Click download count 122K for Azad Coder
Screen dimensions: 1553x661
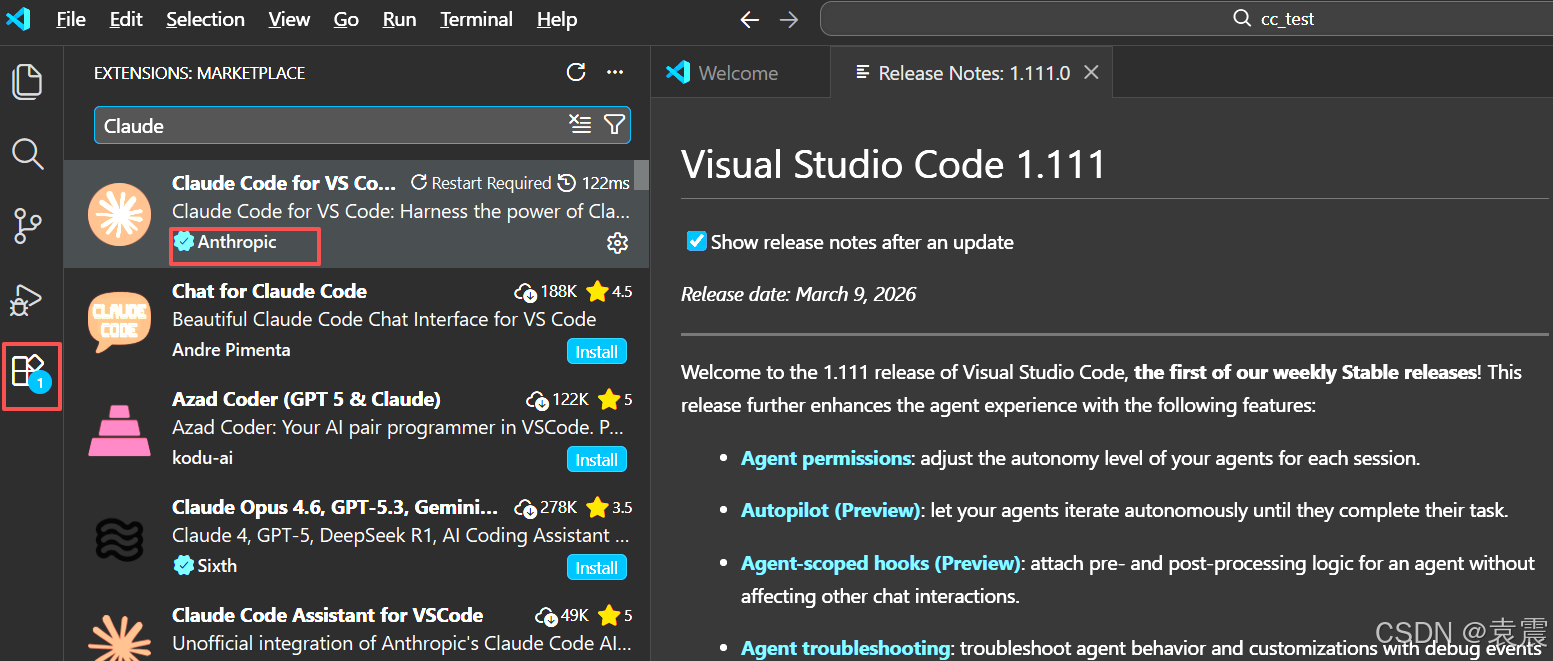click(558, 399)
